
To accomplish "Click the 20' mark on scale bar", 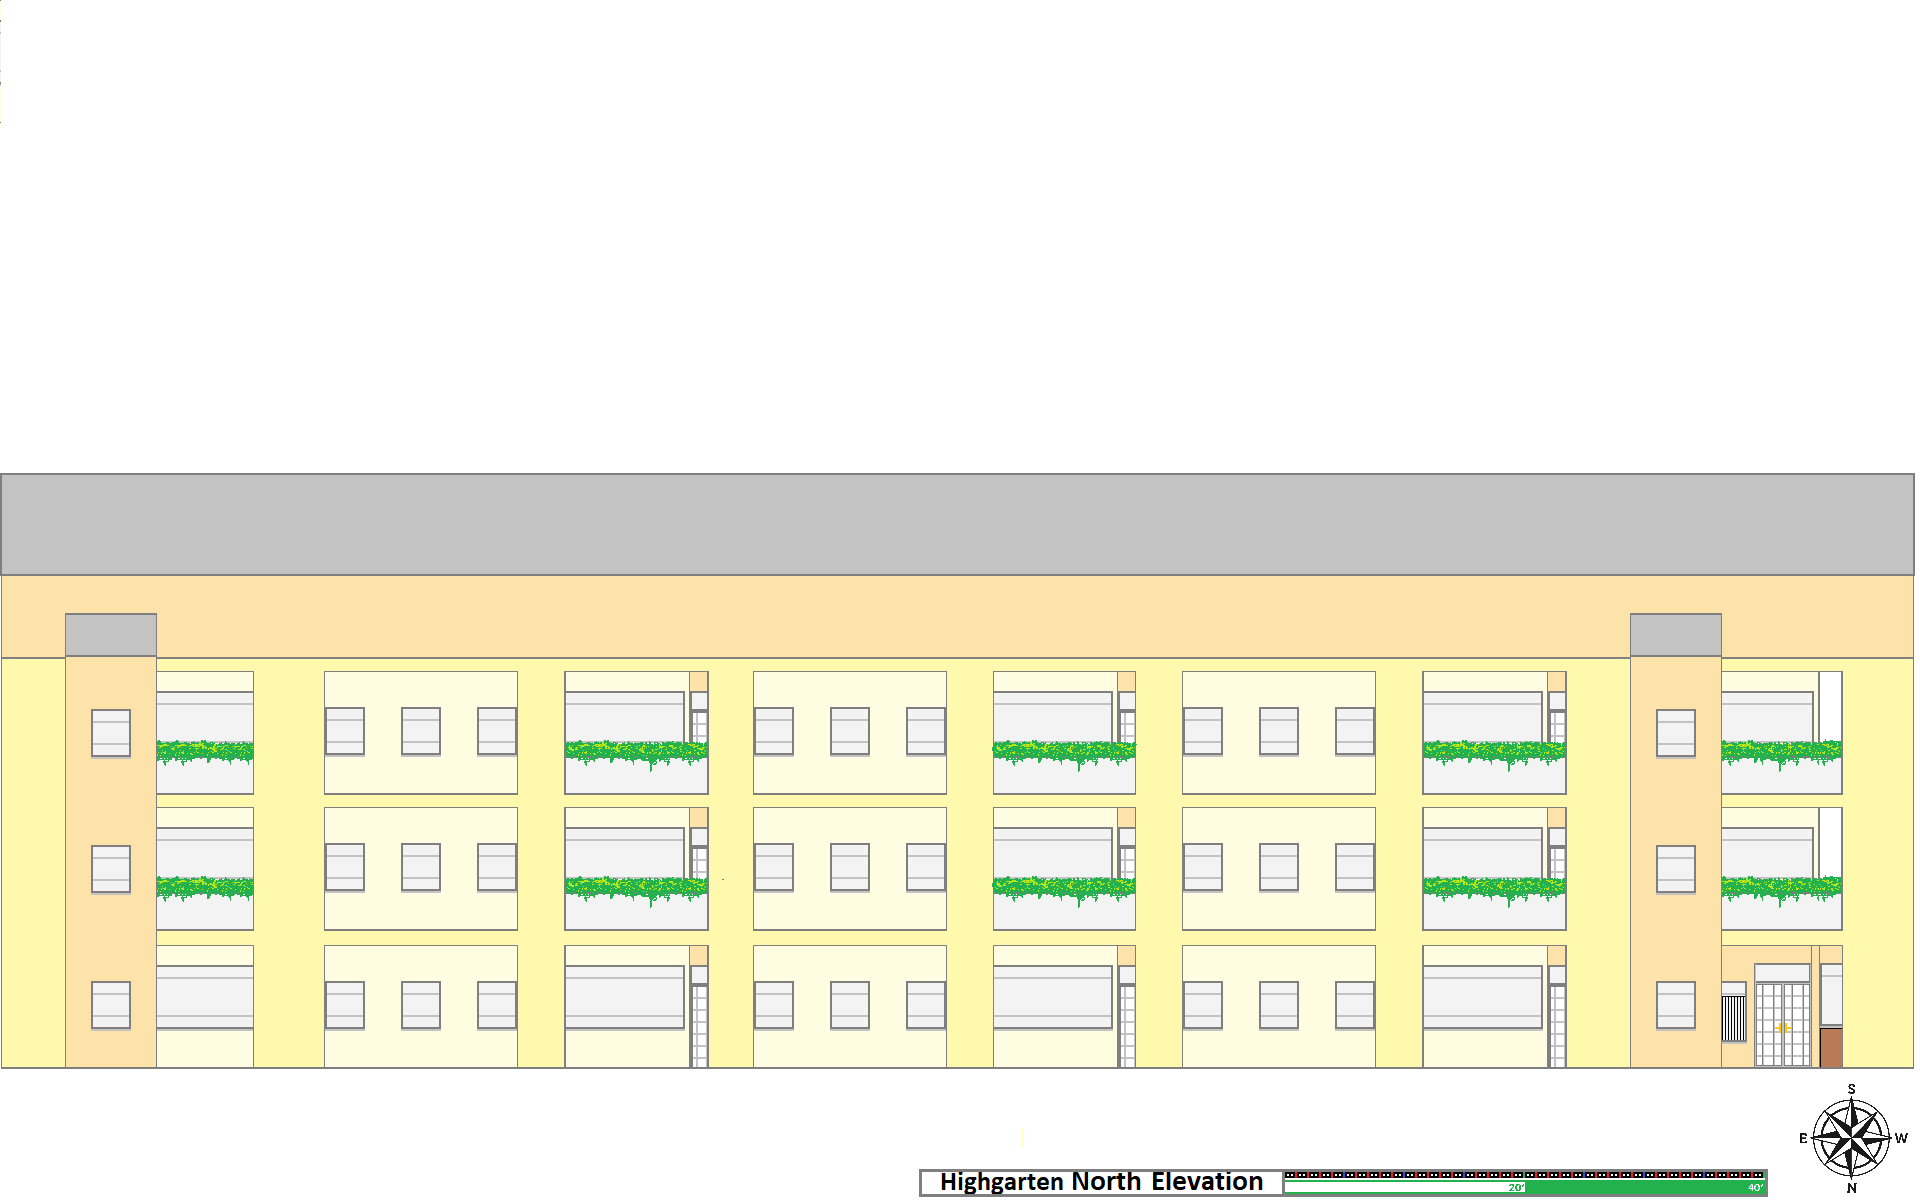I will pos(1516,1188).
